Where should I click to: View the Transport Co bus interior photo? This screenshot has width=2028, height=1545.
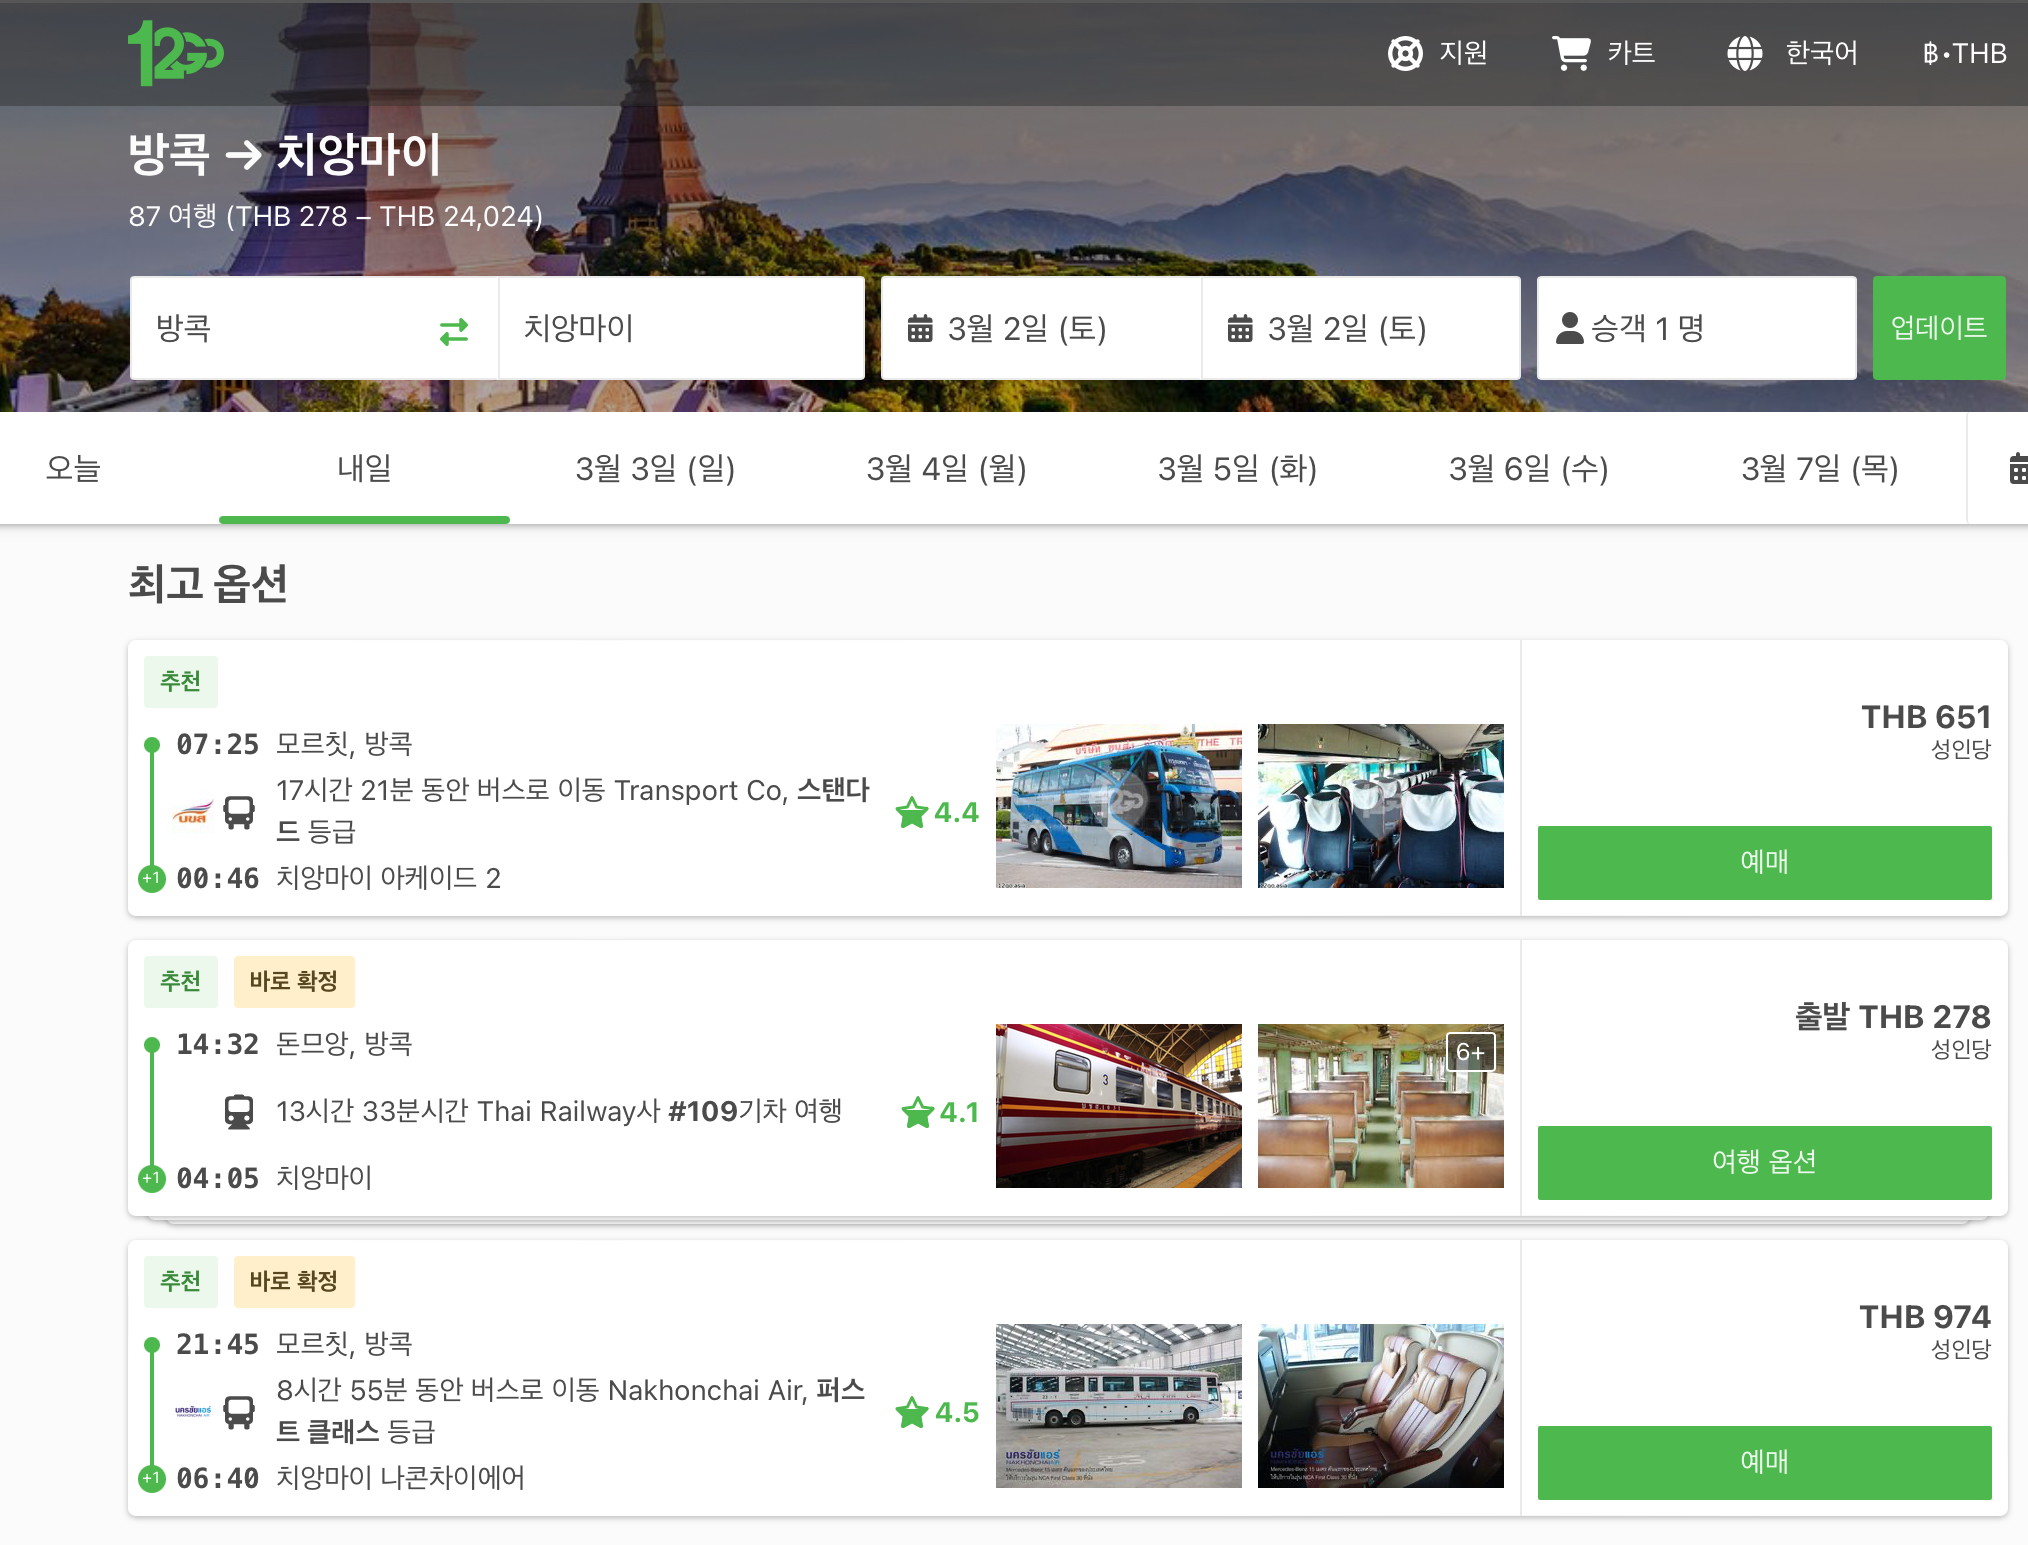[x=1381, y=806]
